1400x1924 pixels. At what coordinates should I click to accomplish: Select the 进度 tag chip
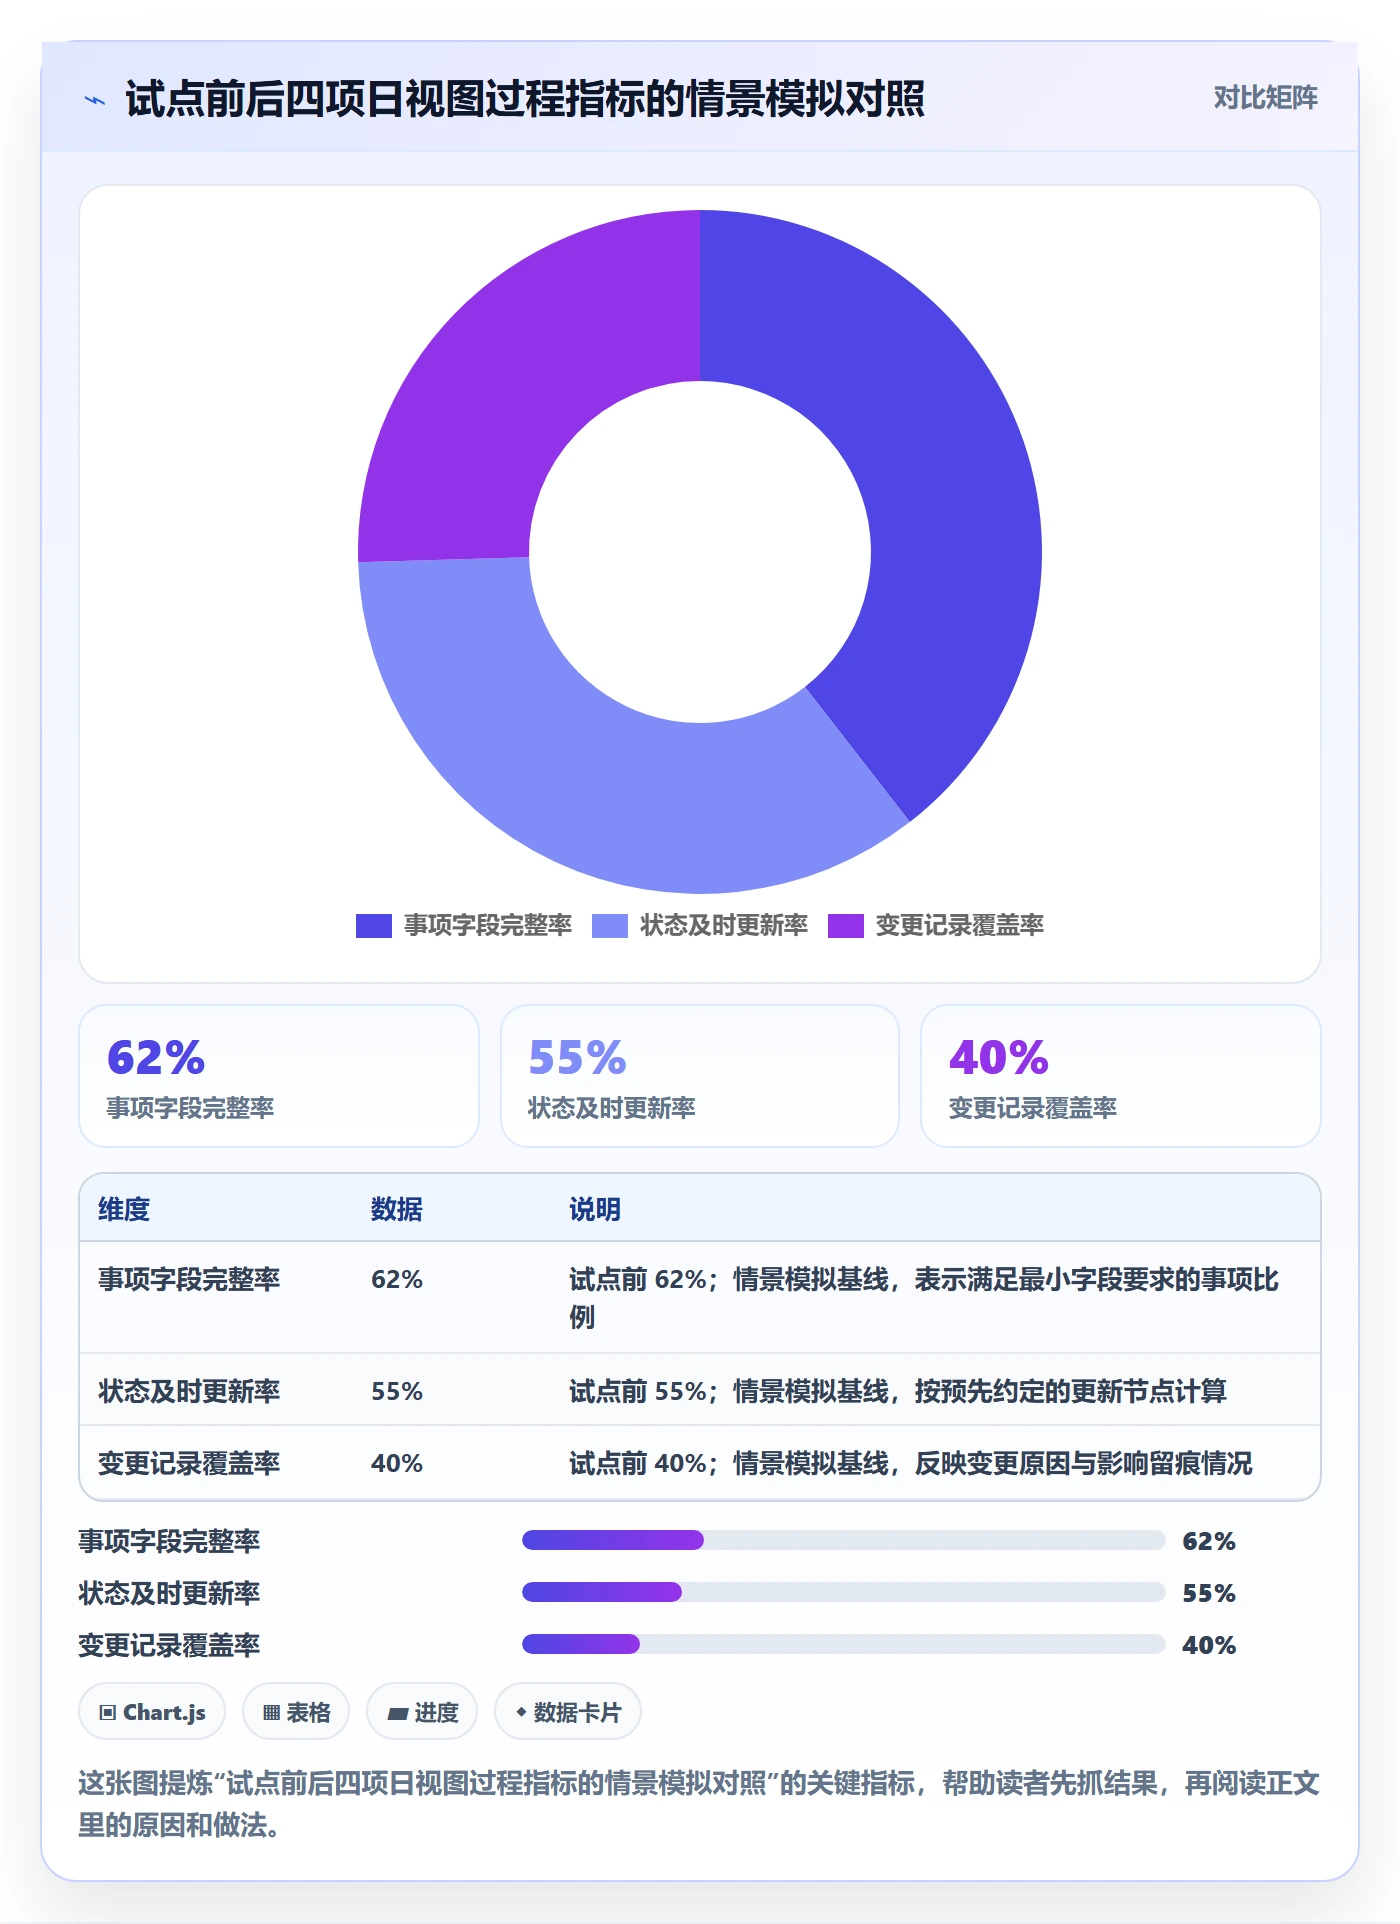coord(422,1712)
